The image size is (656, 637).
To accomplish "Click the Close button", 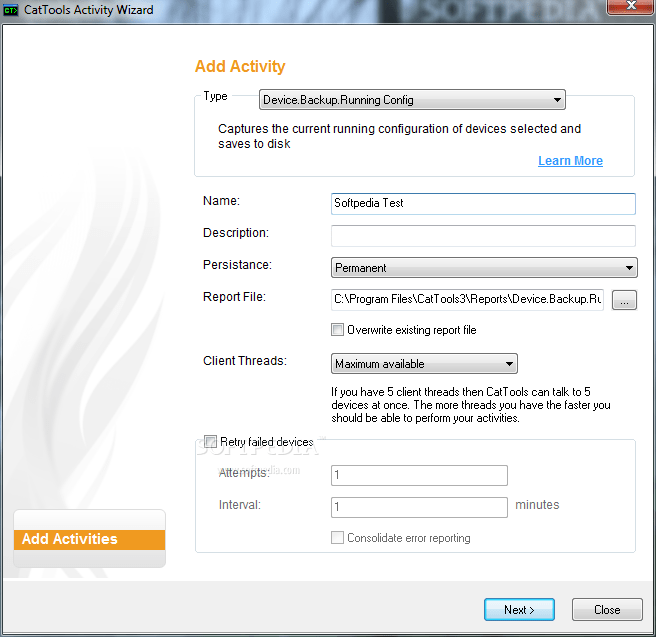I will pyautogui.click(x=607, y=609).
